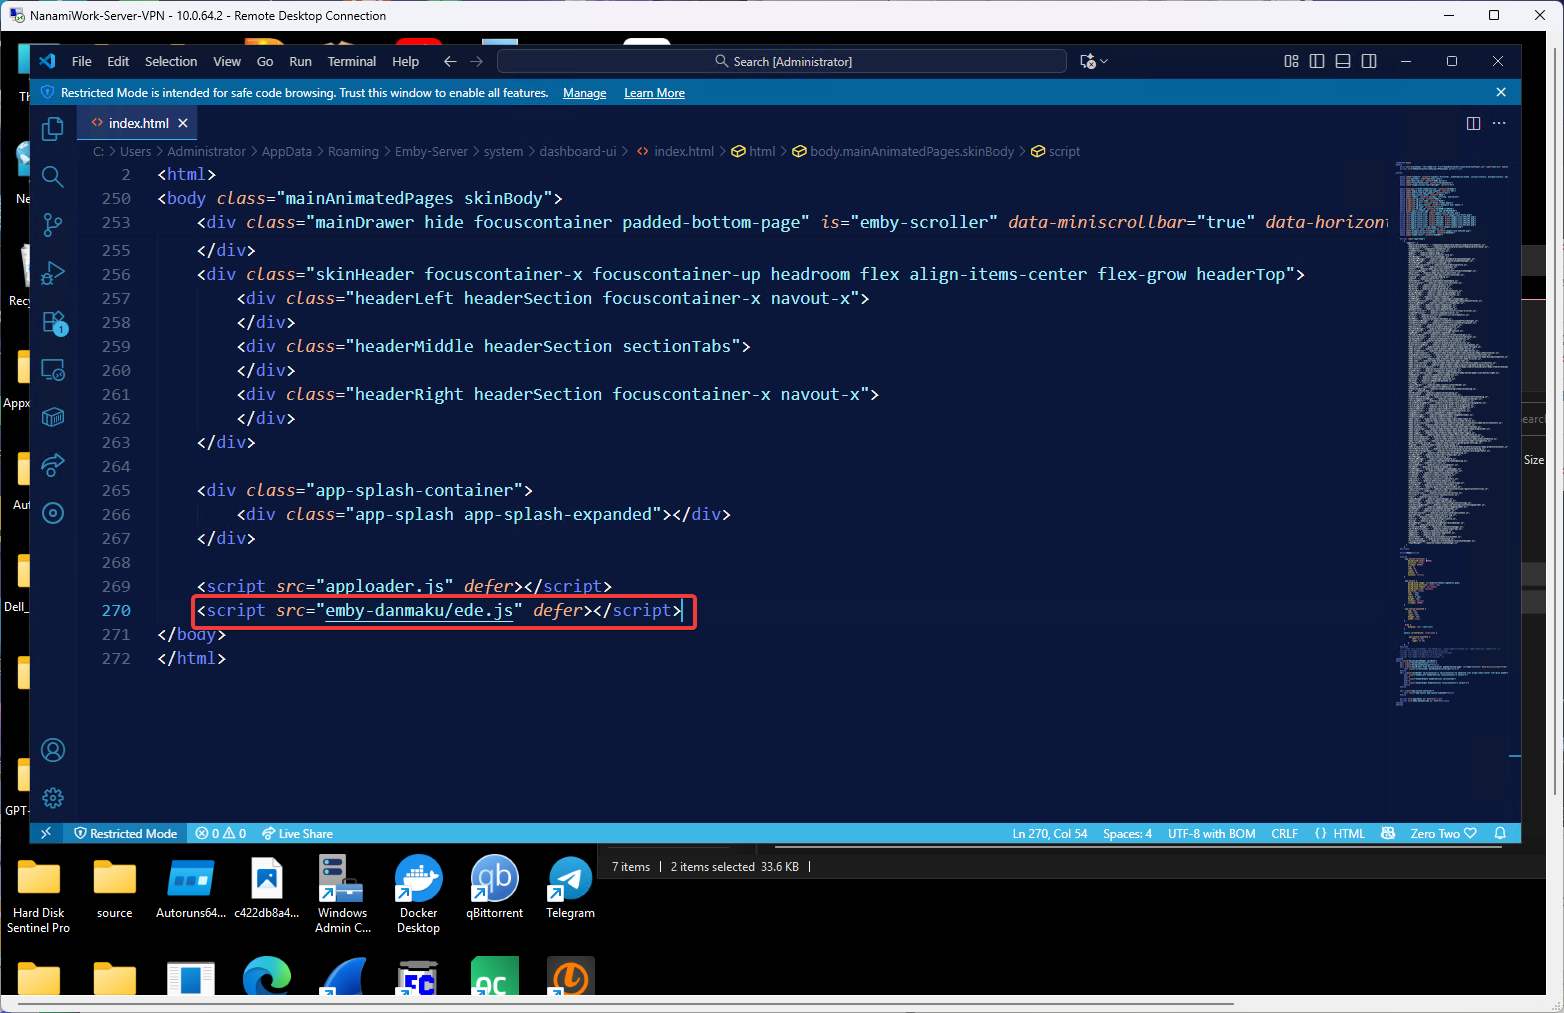1564x1013 pixels.
Task: Toggle the secondary side bar layout button
Action: 1369,61
